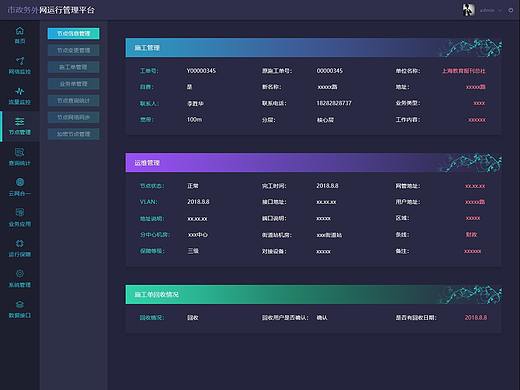Click the street station value xxx街道站
Viewport: 520px width, 390px height.
point(329,235)
